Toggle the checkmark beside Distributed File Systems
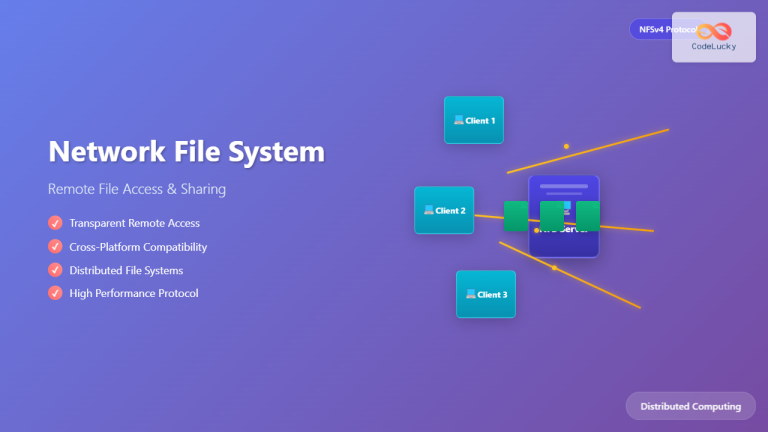The height and width of the screenshot is (432, 768). (x=55, y=270)
